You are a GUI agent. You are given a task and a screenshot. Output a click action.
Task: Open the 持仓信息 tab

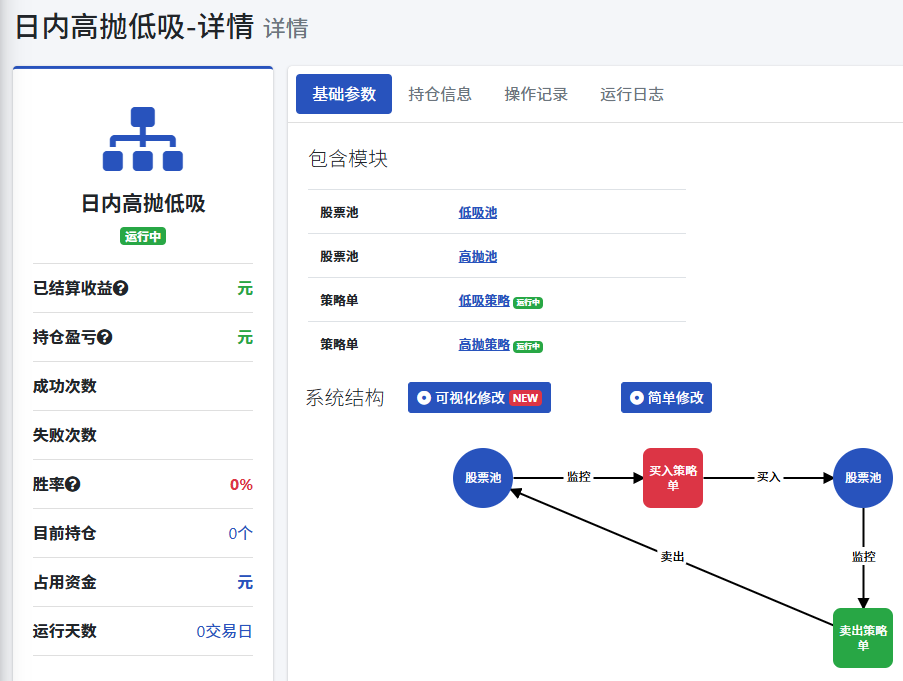(x=440, y=94)
